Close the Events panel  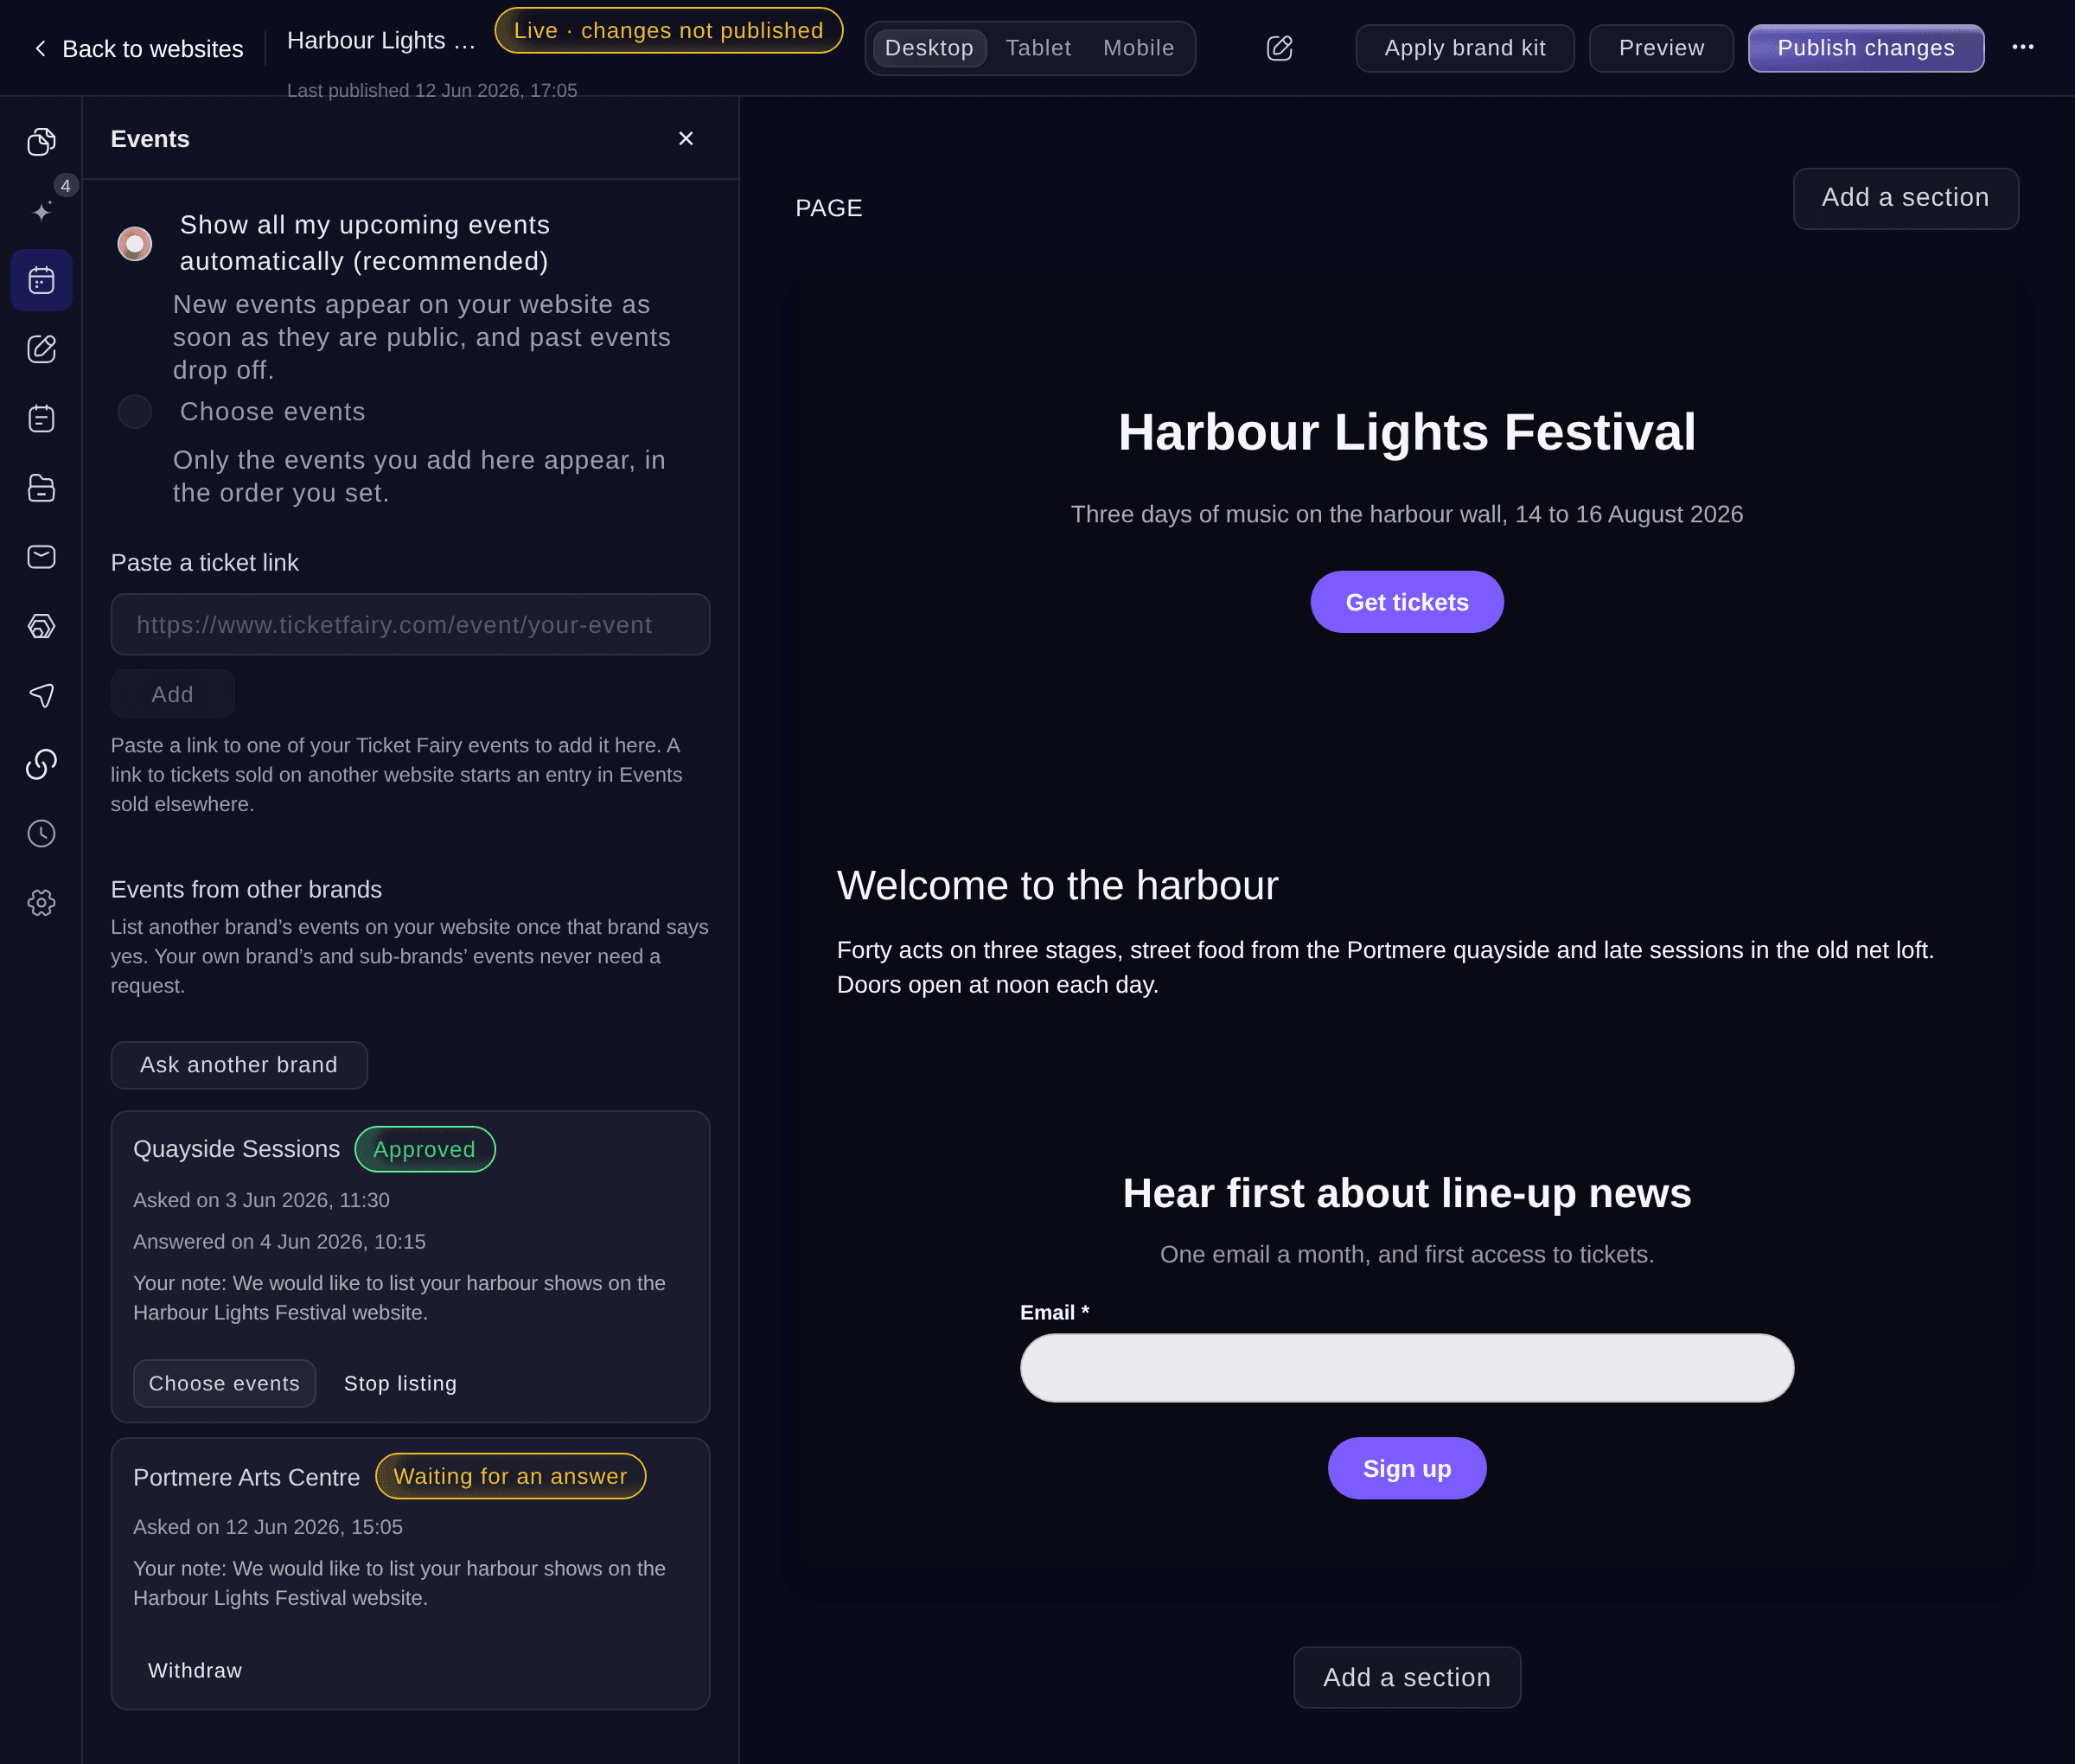686,138
